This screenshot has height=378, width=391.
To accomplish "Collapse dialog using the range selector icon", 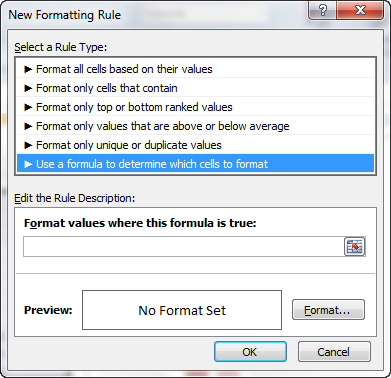I will click(354, 247).
